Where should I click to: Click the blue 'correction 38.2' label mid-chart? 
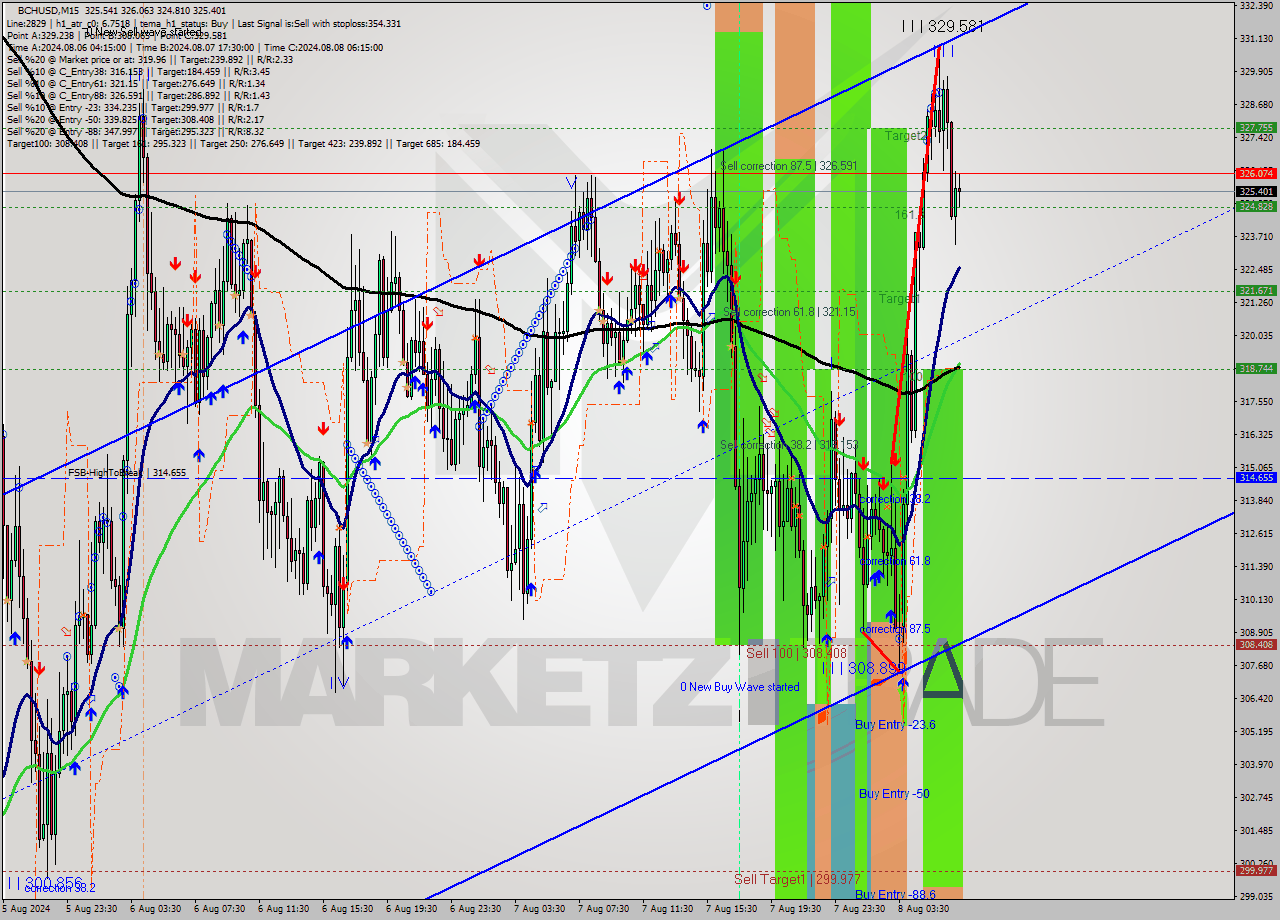(x=895, y=499)
